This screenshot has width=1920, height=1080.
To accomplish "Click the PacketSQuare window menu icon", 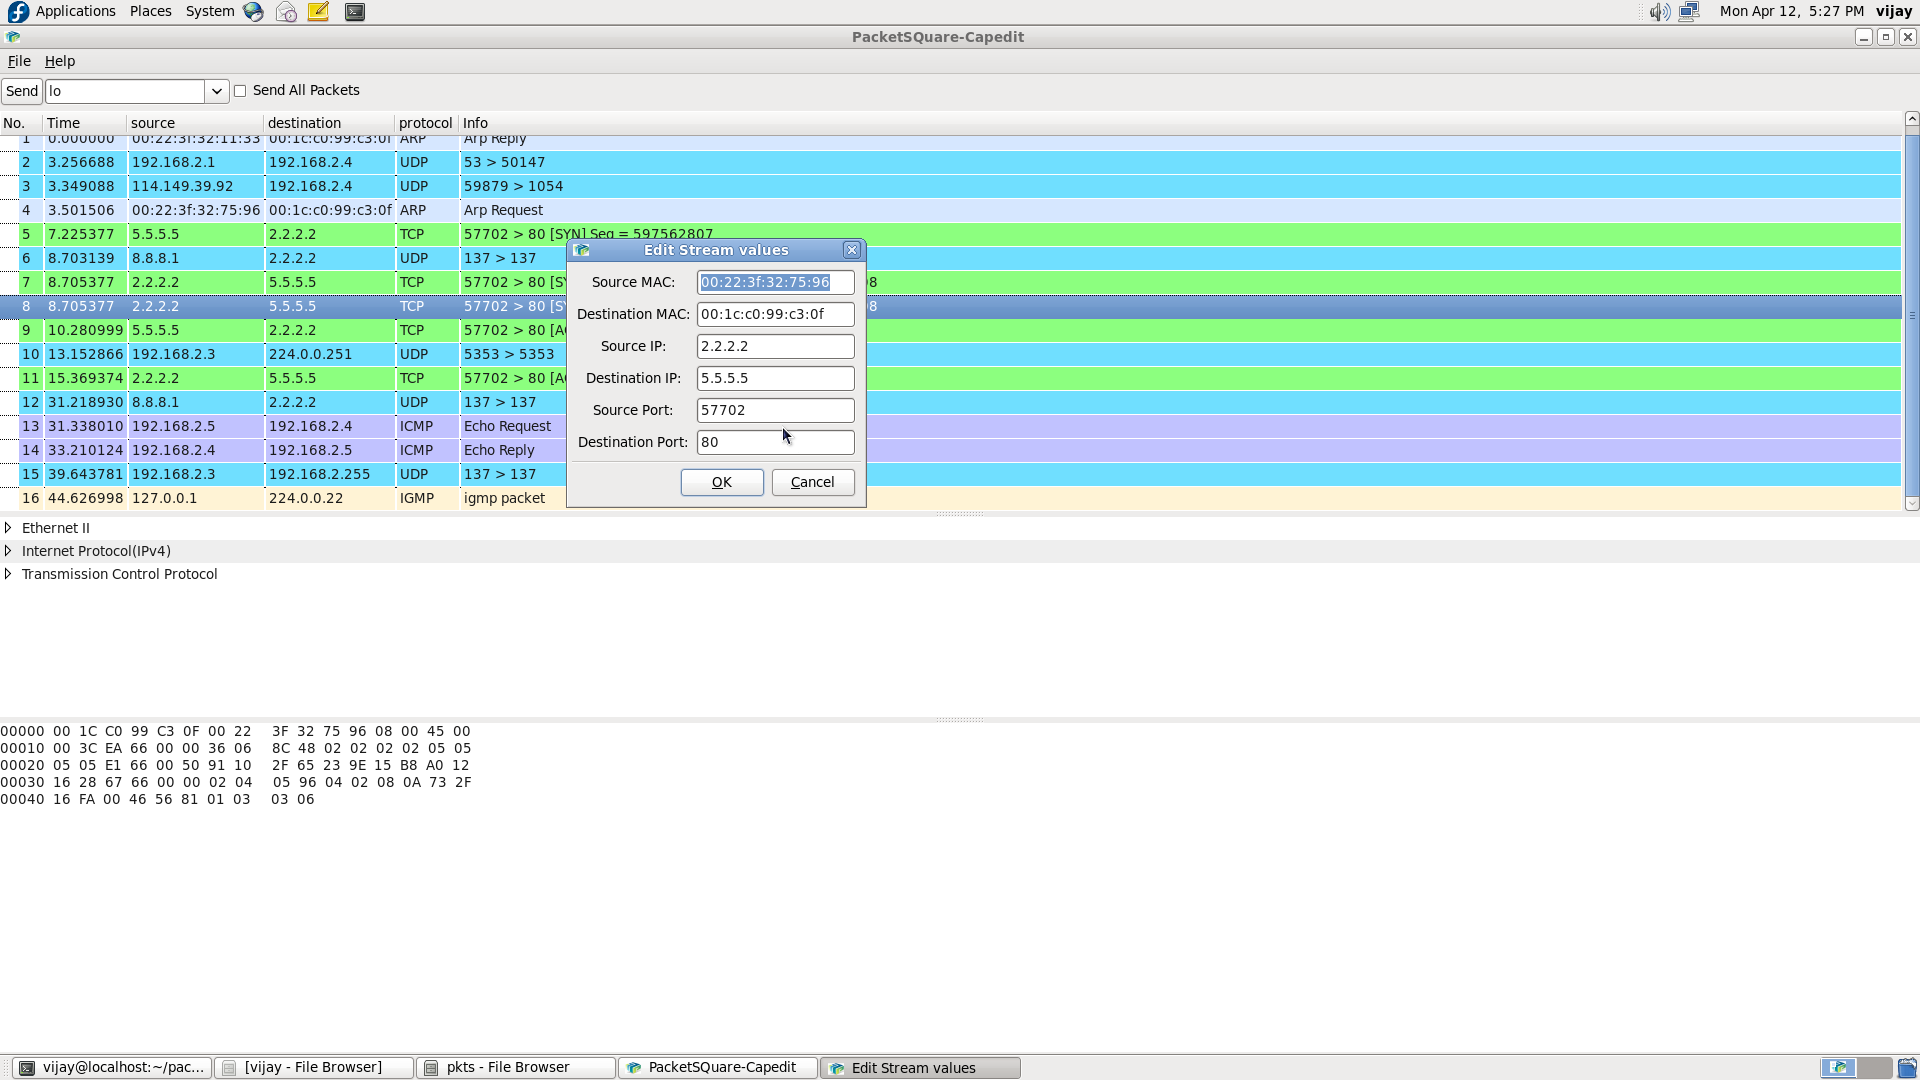I will 13,37.
